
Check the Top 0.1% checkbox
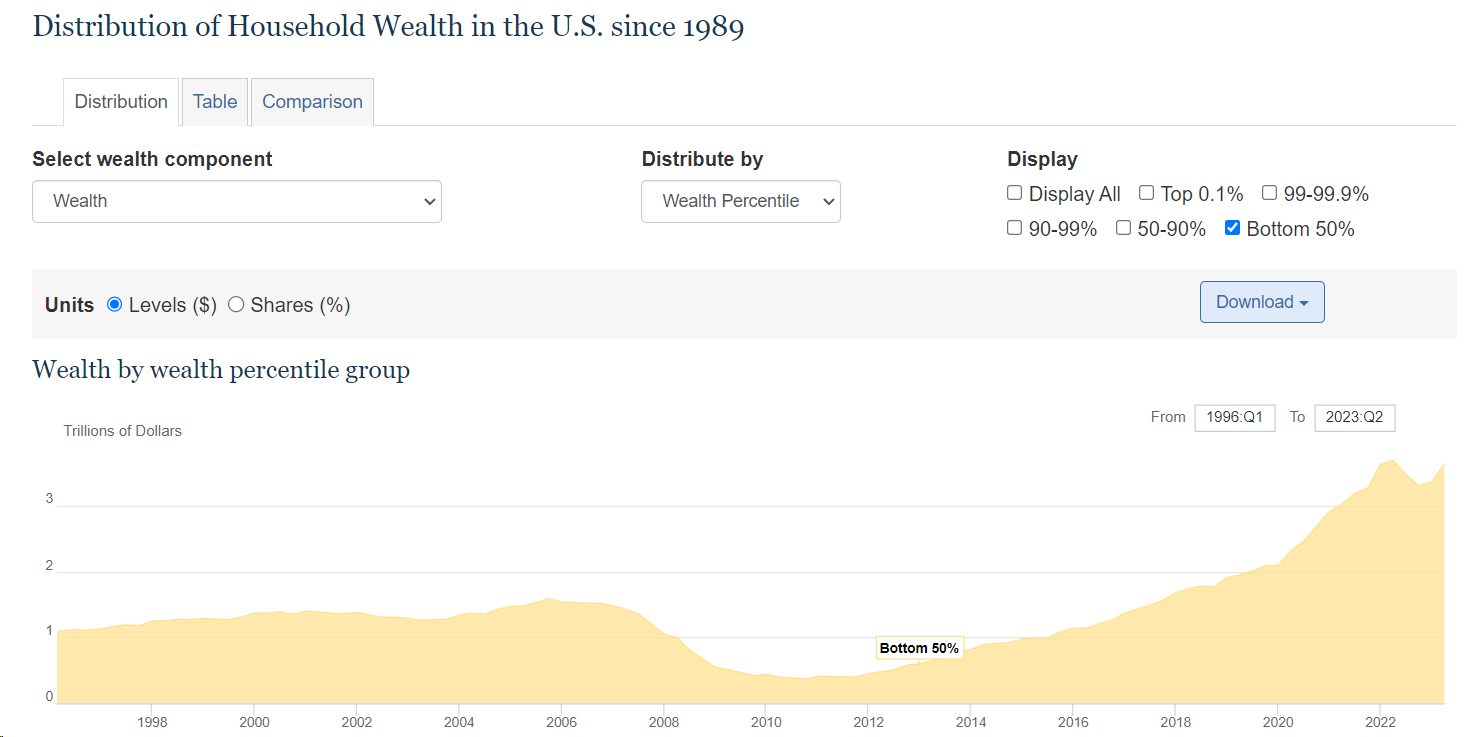click(1147, 193)
